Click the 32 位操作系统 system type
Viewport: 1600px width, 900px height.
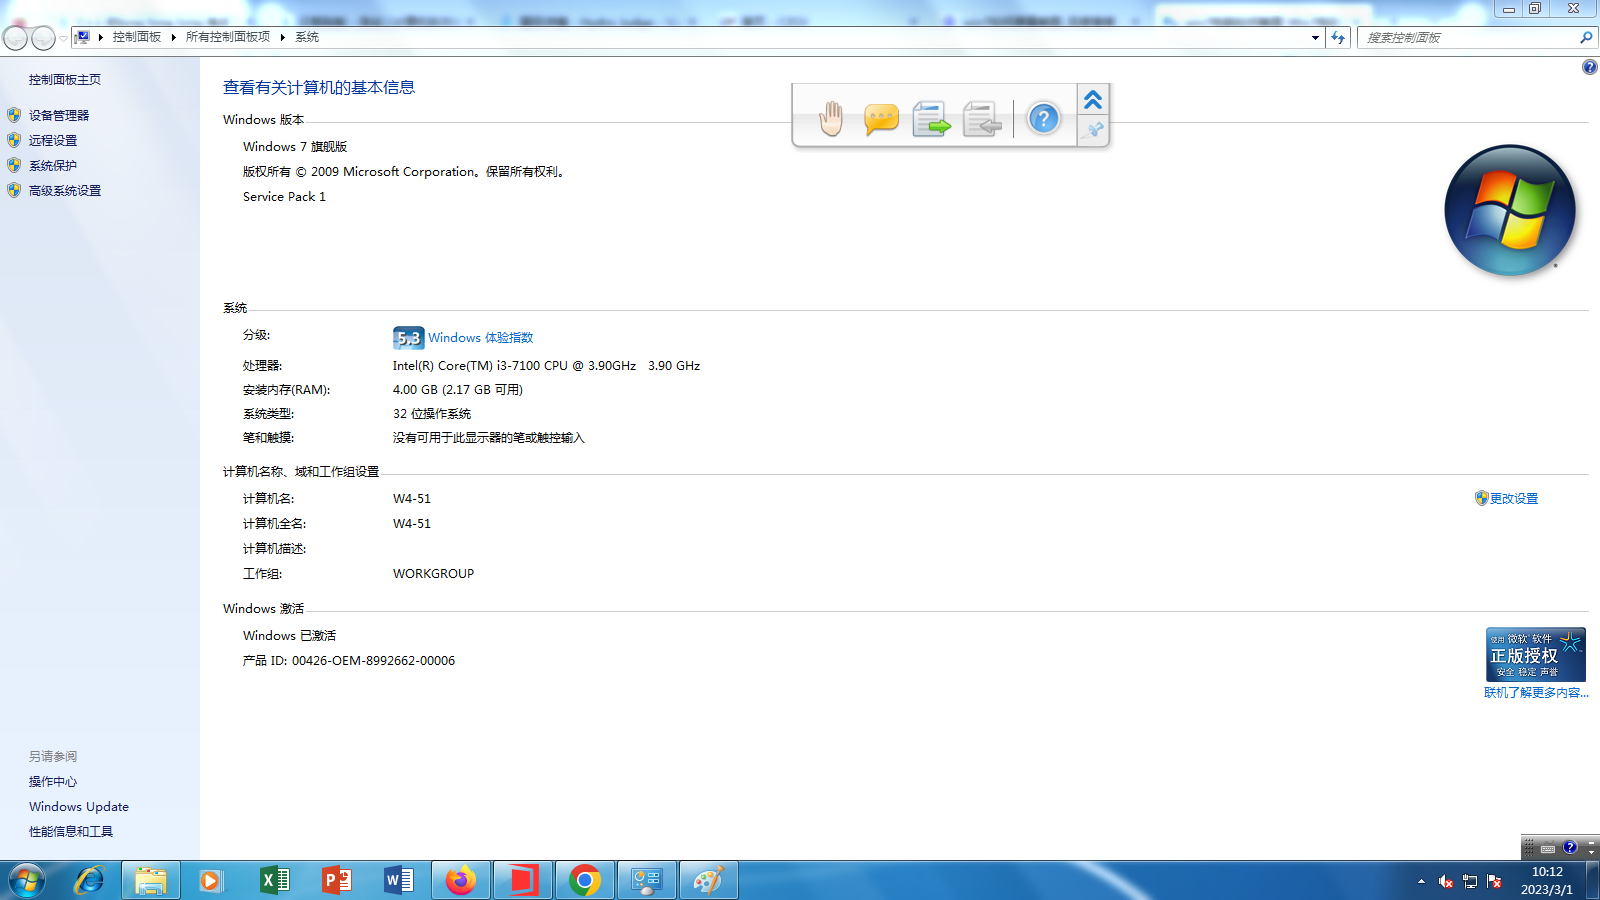click(432, 414)
